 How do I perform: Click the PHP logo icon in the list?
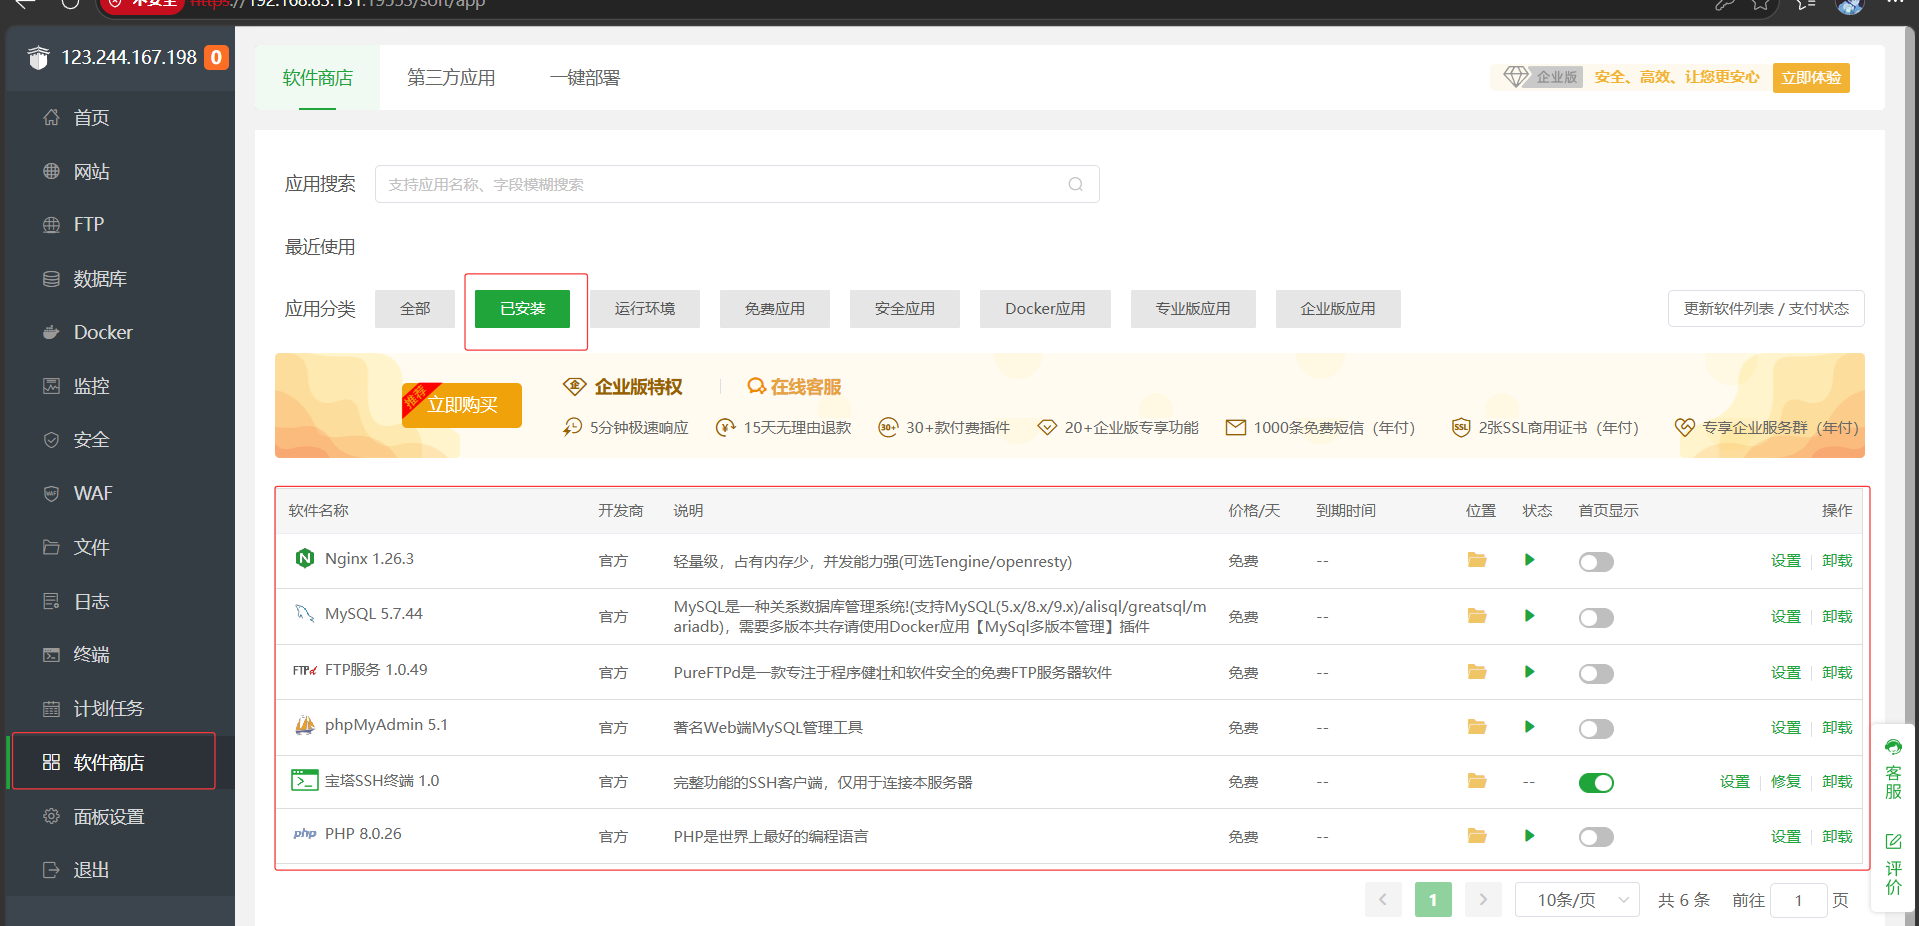pos(305,834)
